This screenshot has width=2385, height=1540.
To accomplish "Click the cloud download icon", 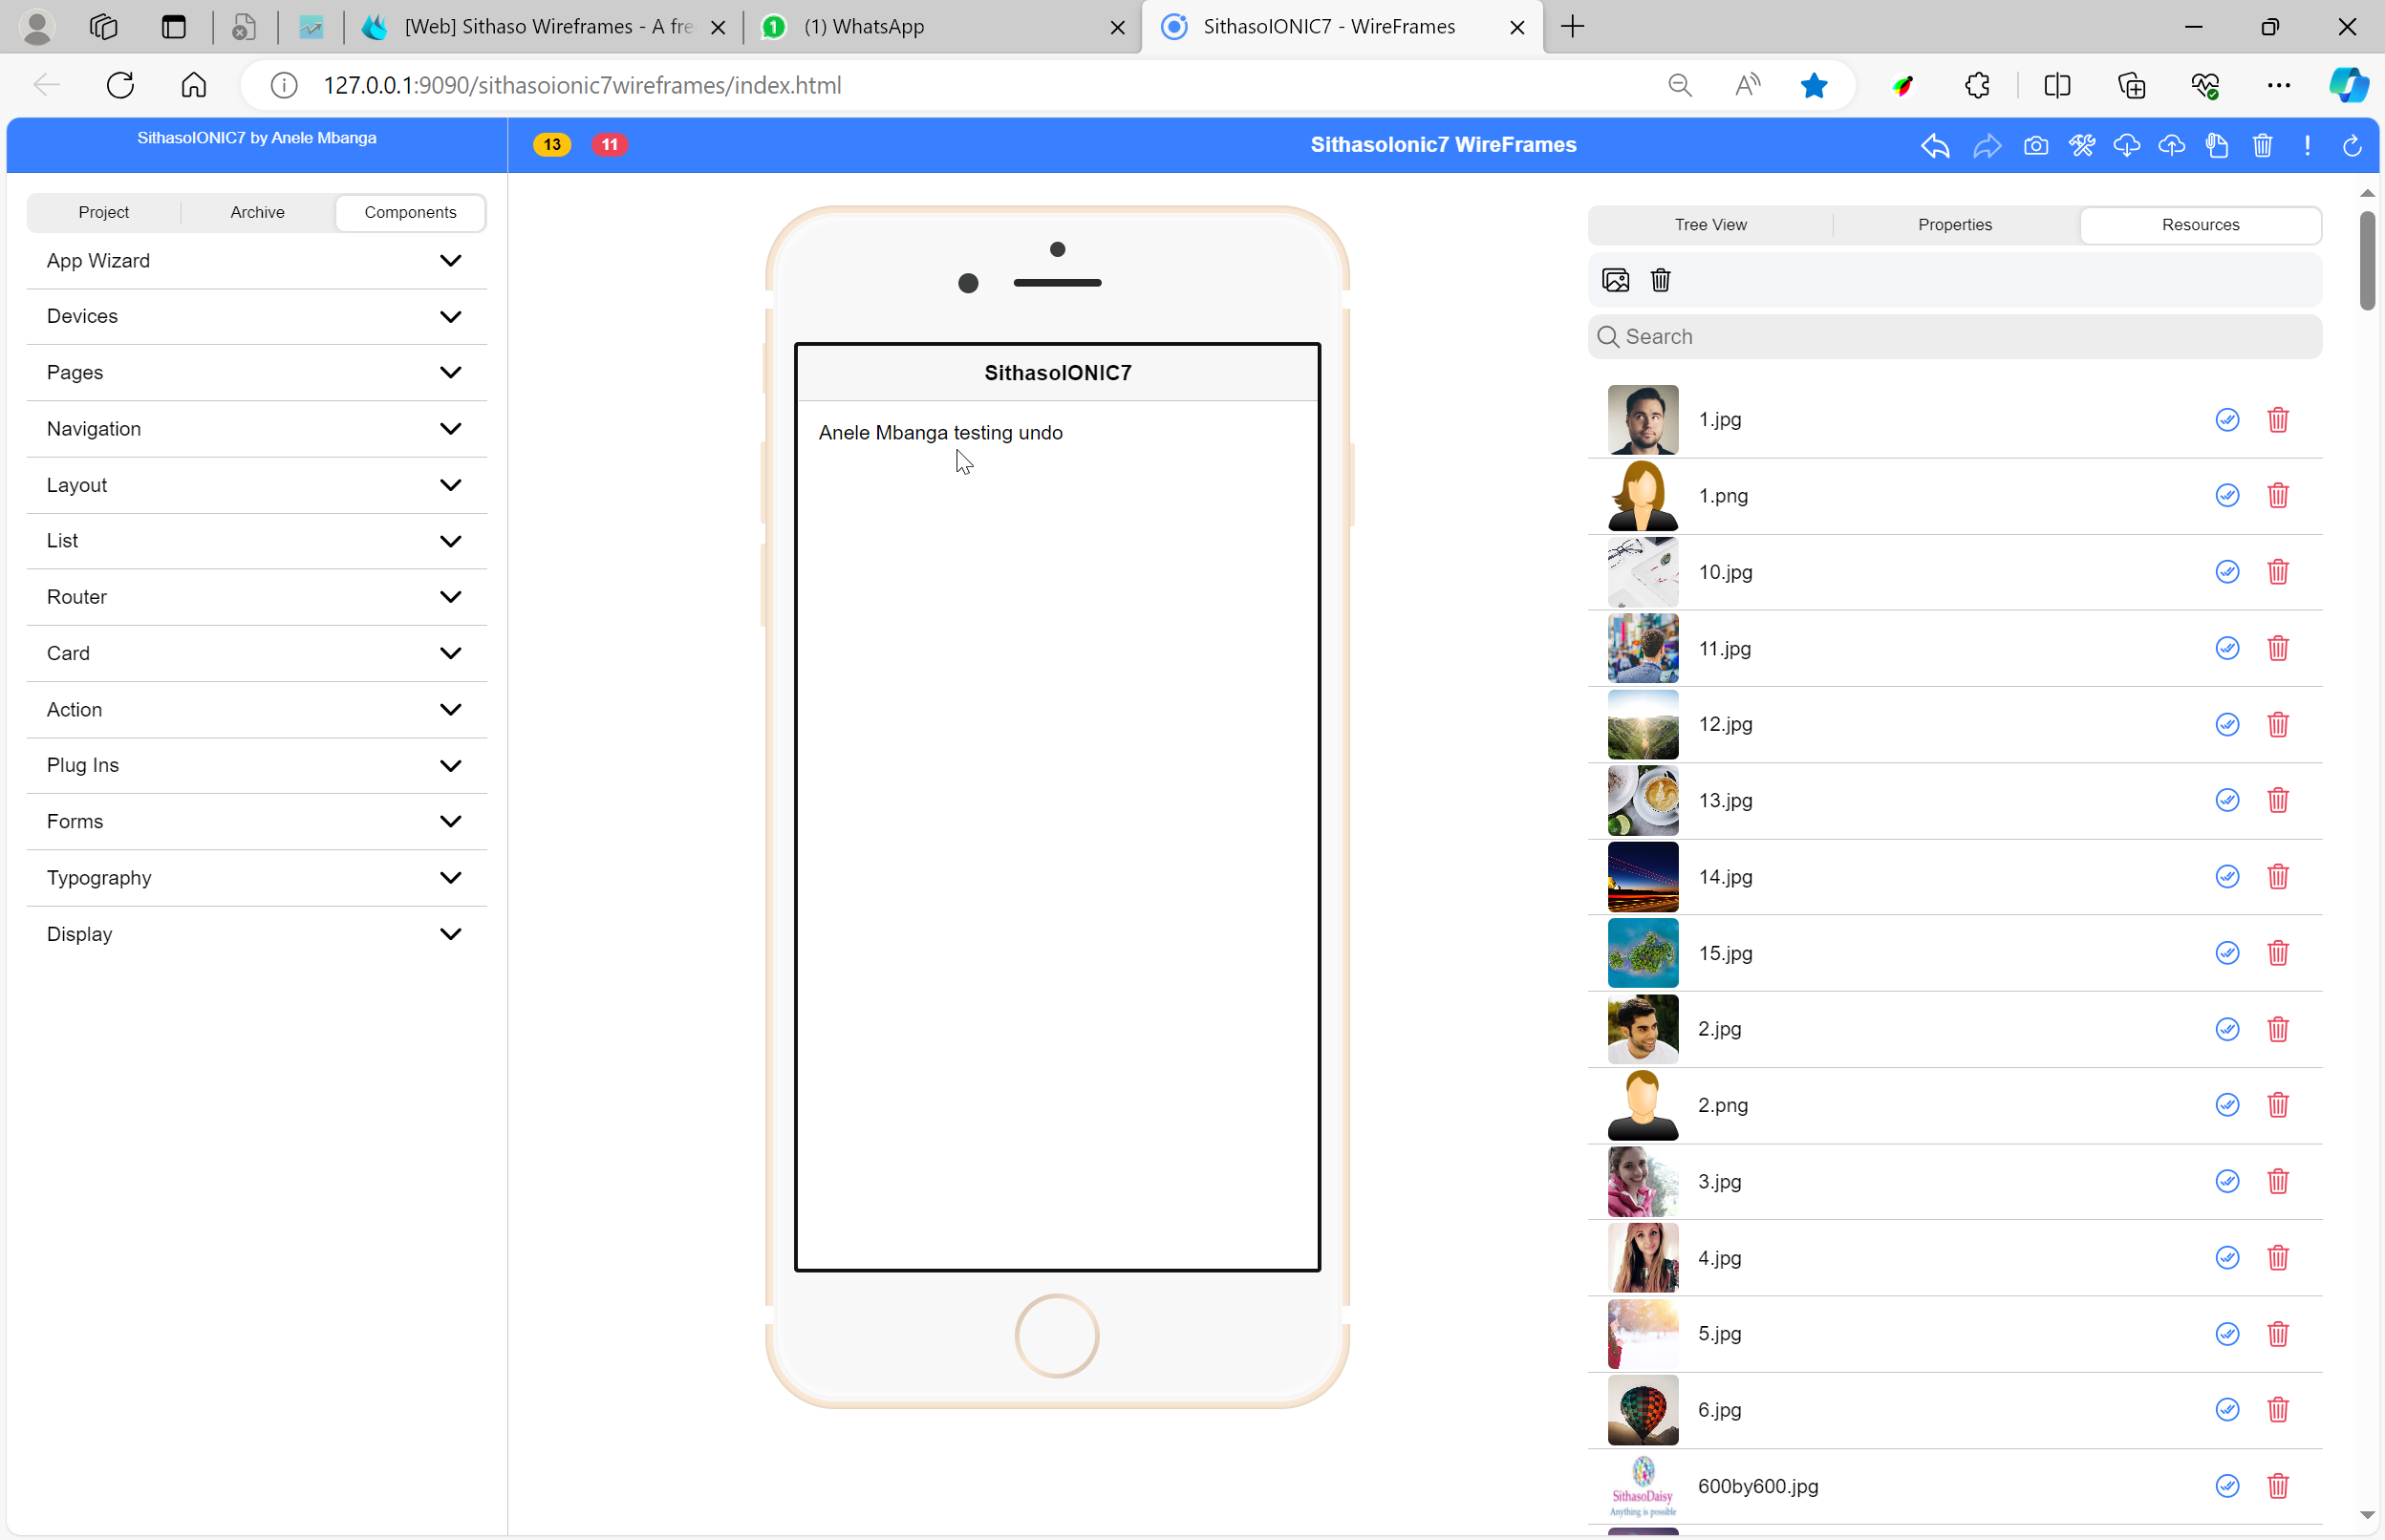I will click(2126, 146).
